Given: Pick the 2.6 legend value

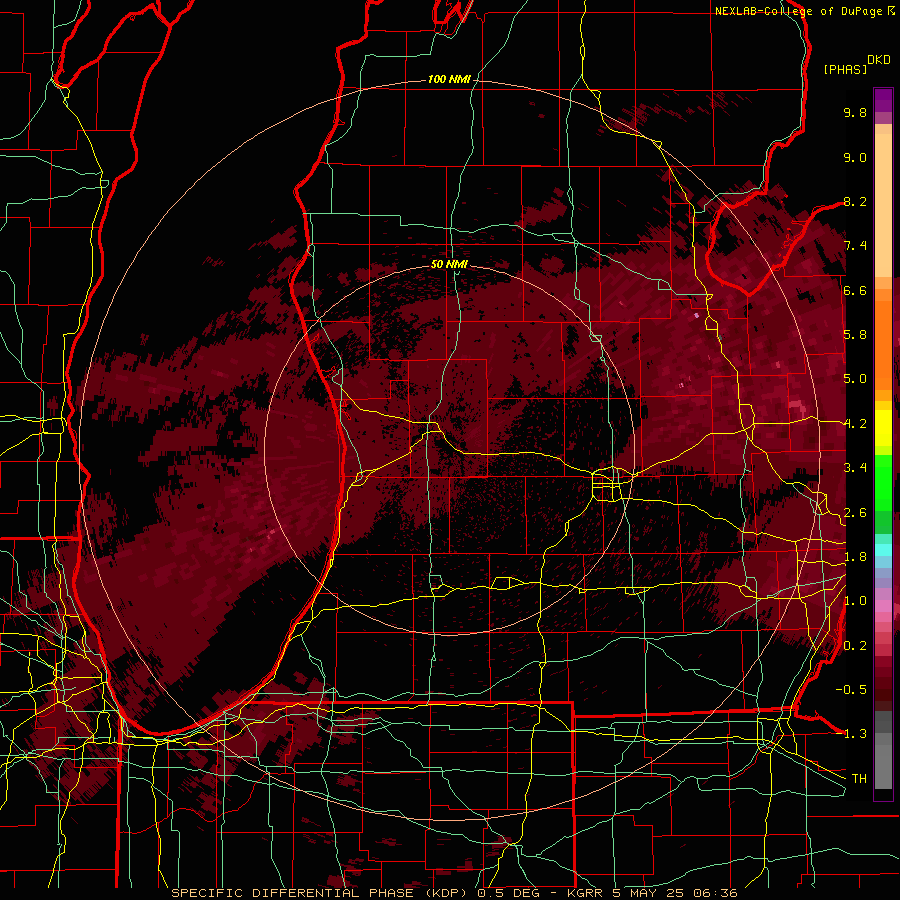Looking at the screenshot, I should [855, 512].
